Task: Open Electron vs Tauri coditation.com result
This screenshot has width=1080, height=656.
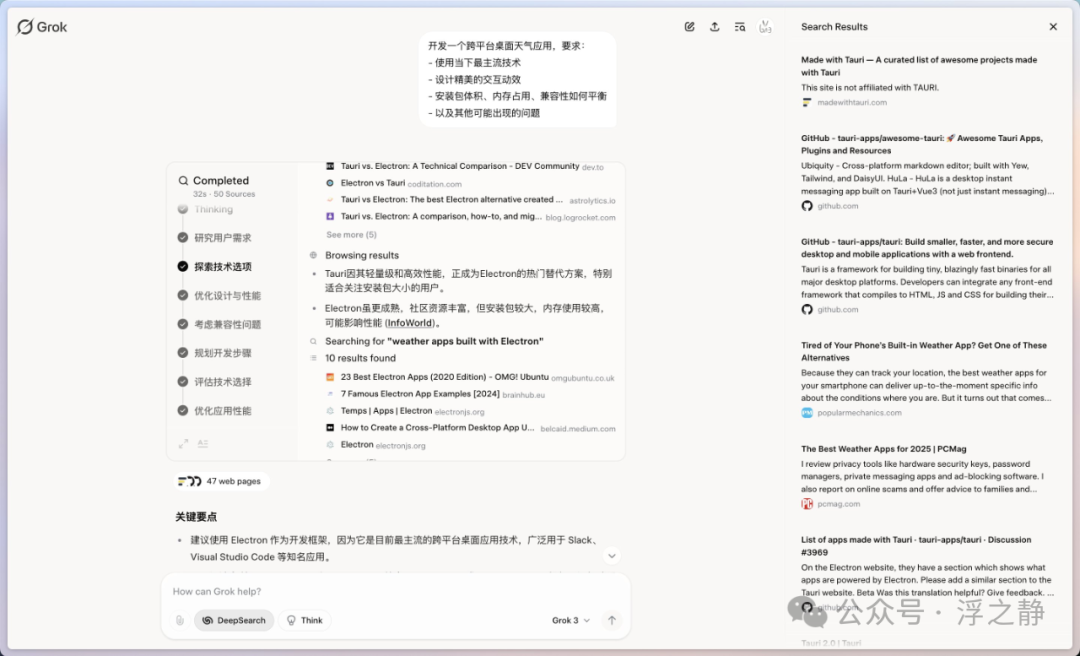Action: pyautogui.click(x=373, y=183)
